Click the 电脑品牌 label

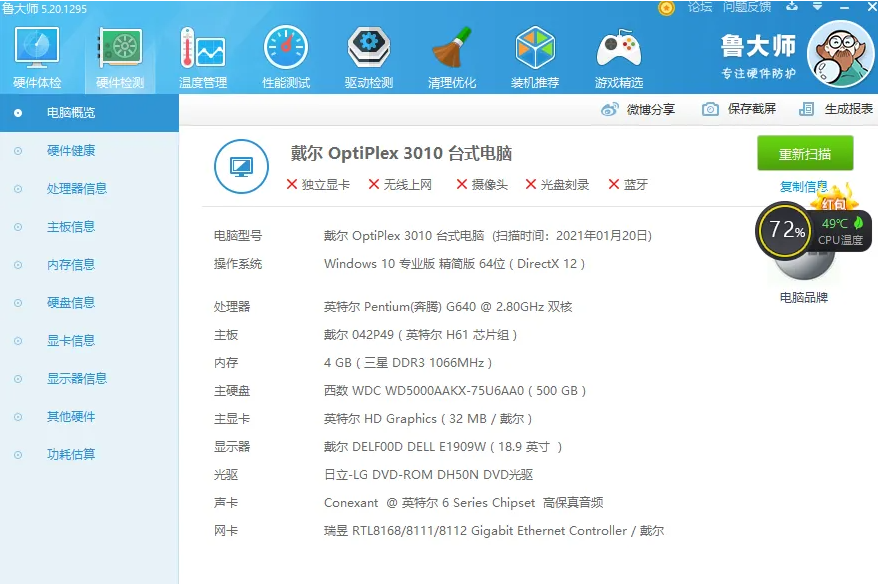[804, 297]
